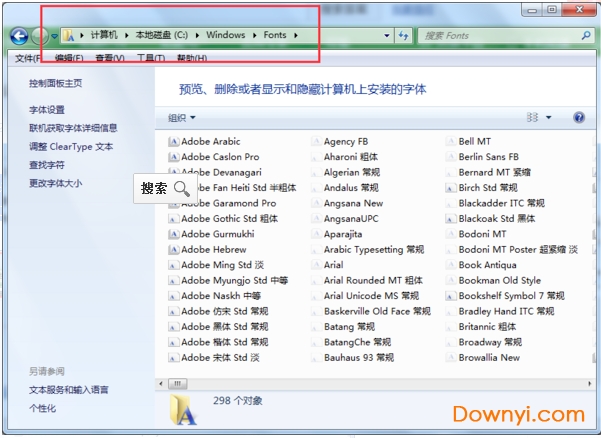Select the Adobe Gothic Std 粗体 font icon
The height and width of the screenshot is (438, 601).
(174, 219)
